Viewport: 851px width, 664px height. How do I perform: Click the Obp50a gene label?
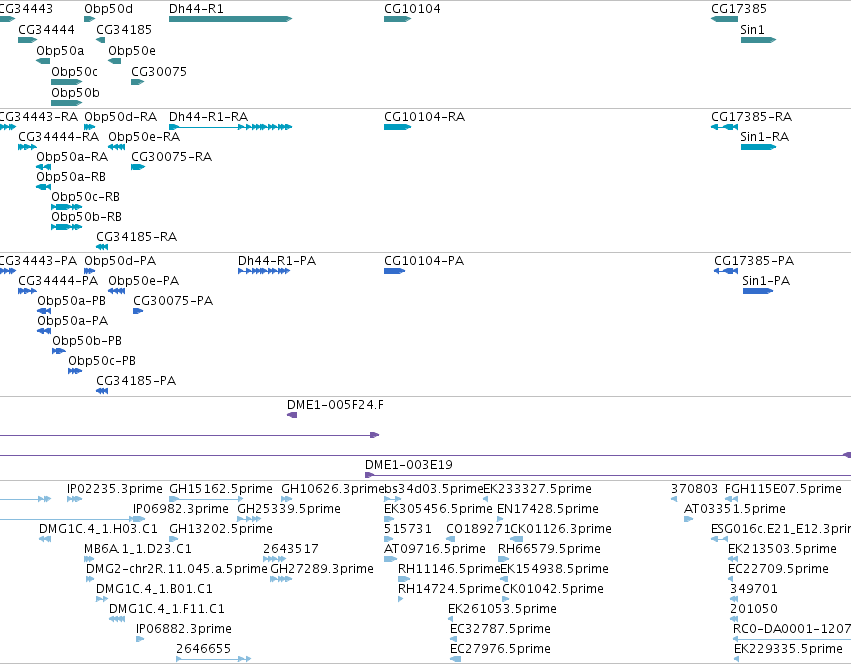(x=60, y=51)
